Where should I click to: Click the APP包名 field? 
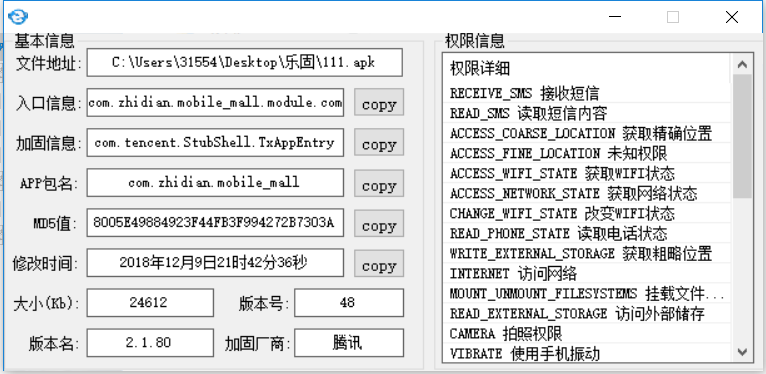tap(215, 183)
